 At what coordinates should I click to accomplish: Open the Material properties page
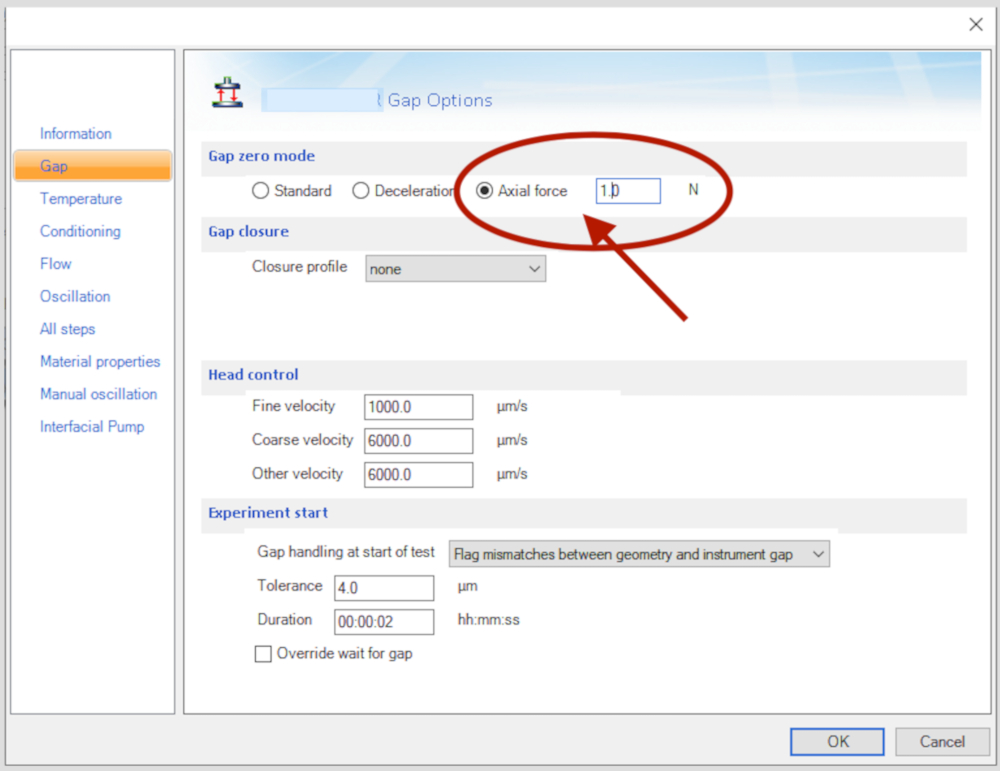(100, 362)
